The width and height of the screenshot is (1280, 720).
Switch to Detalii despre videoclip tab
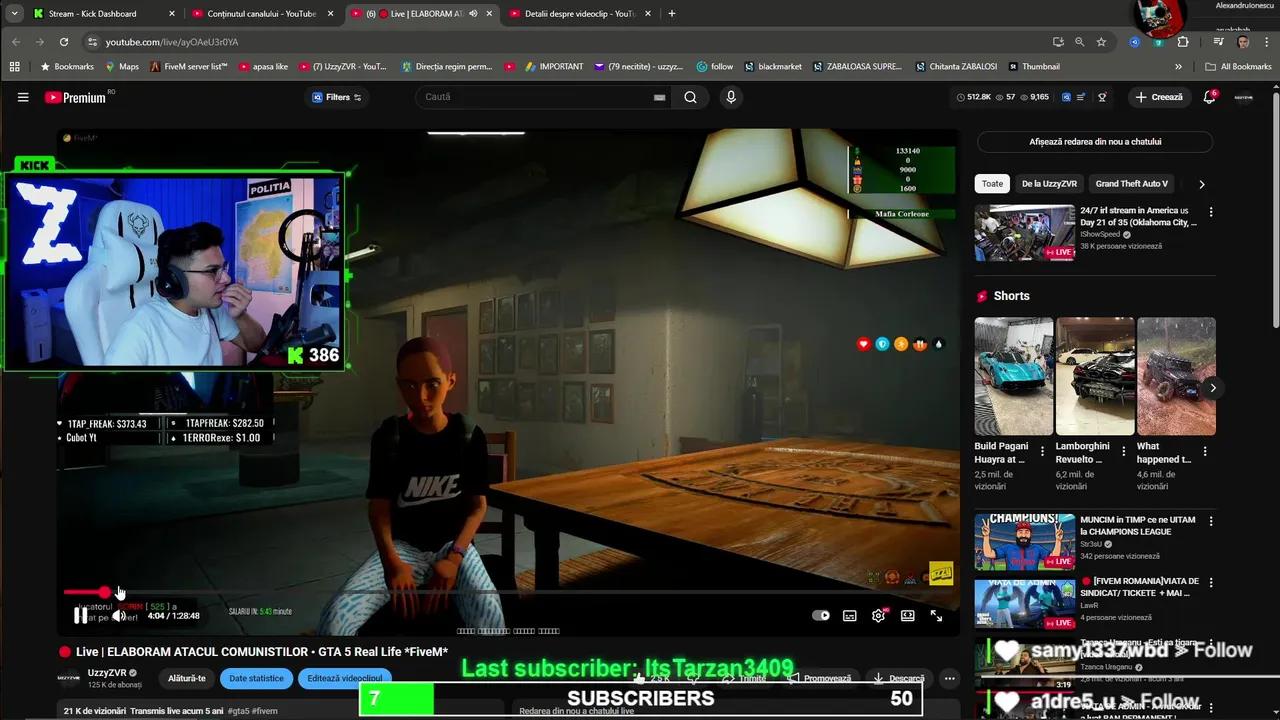tap(580, 14)
